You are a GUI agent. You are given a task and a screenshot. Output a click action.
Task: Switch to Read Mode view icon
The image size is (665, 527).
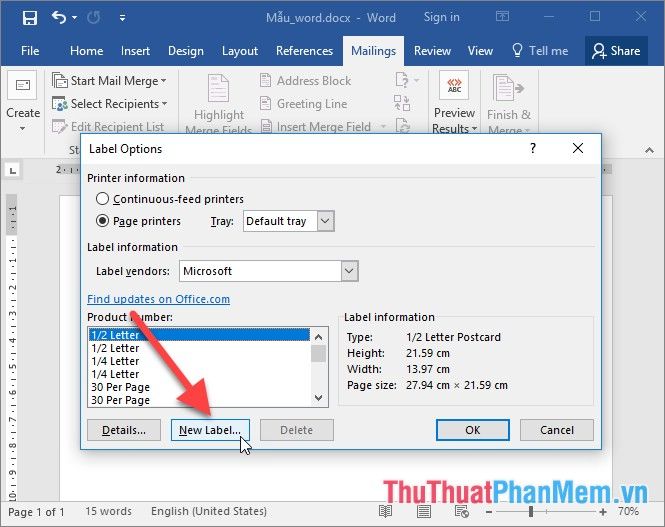(385, 512)
